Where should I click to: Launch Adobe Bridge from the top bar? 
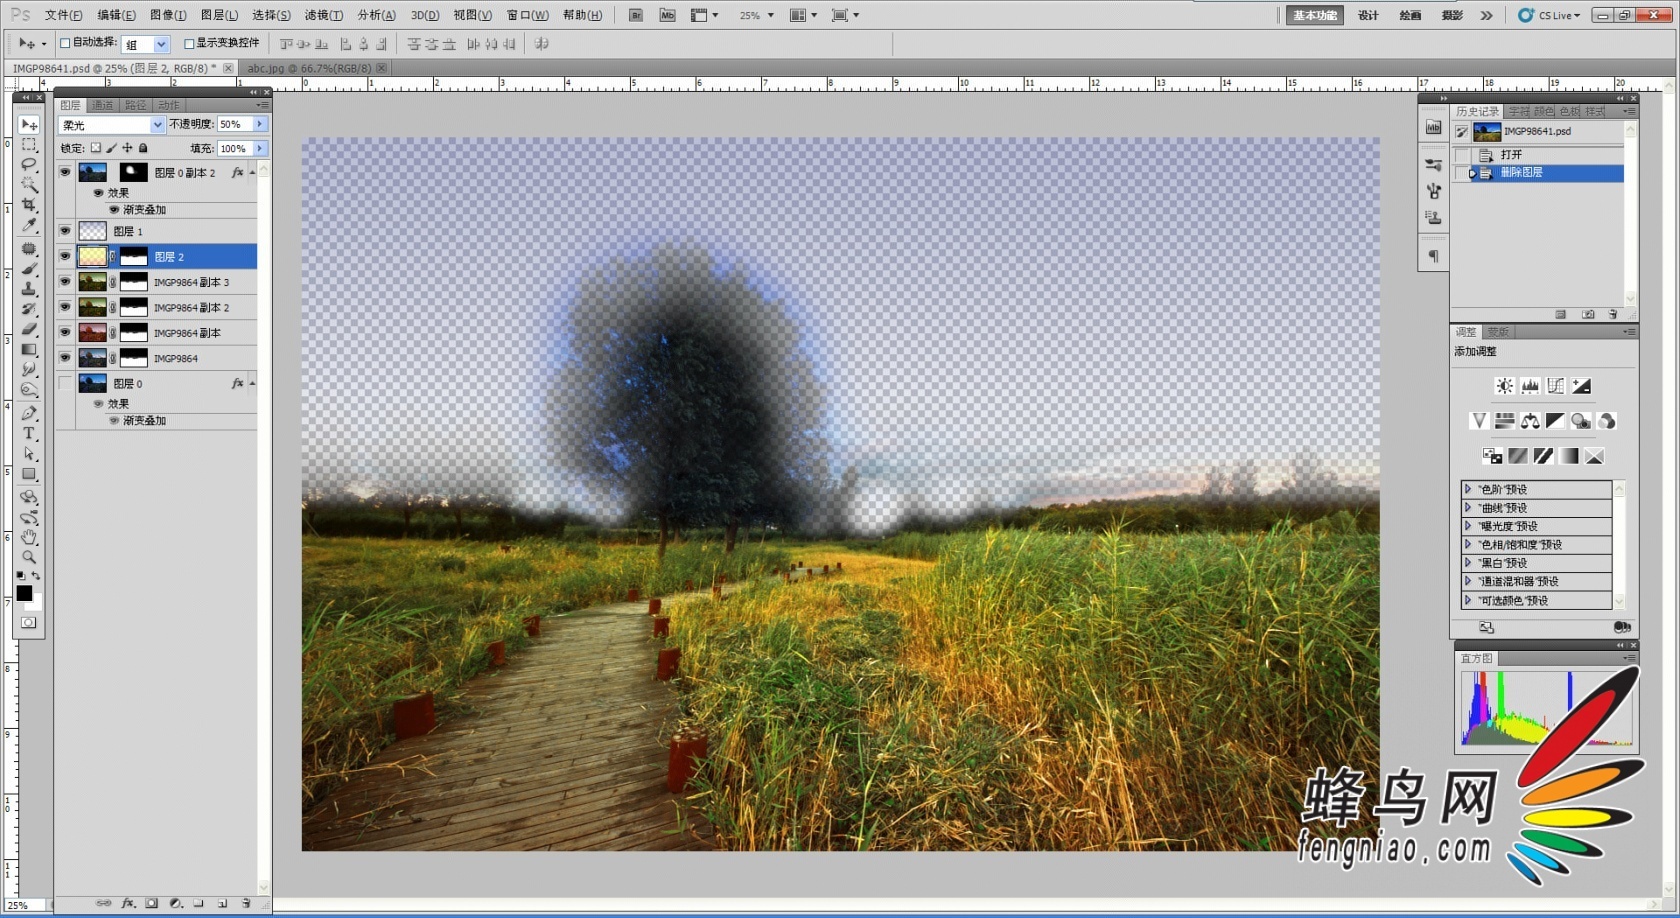[x=636, y=15]
